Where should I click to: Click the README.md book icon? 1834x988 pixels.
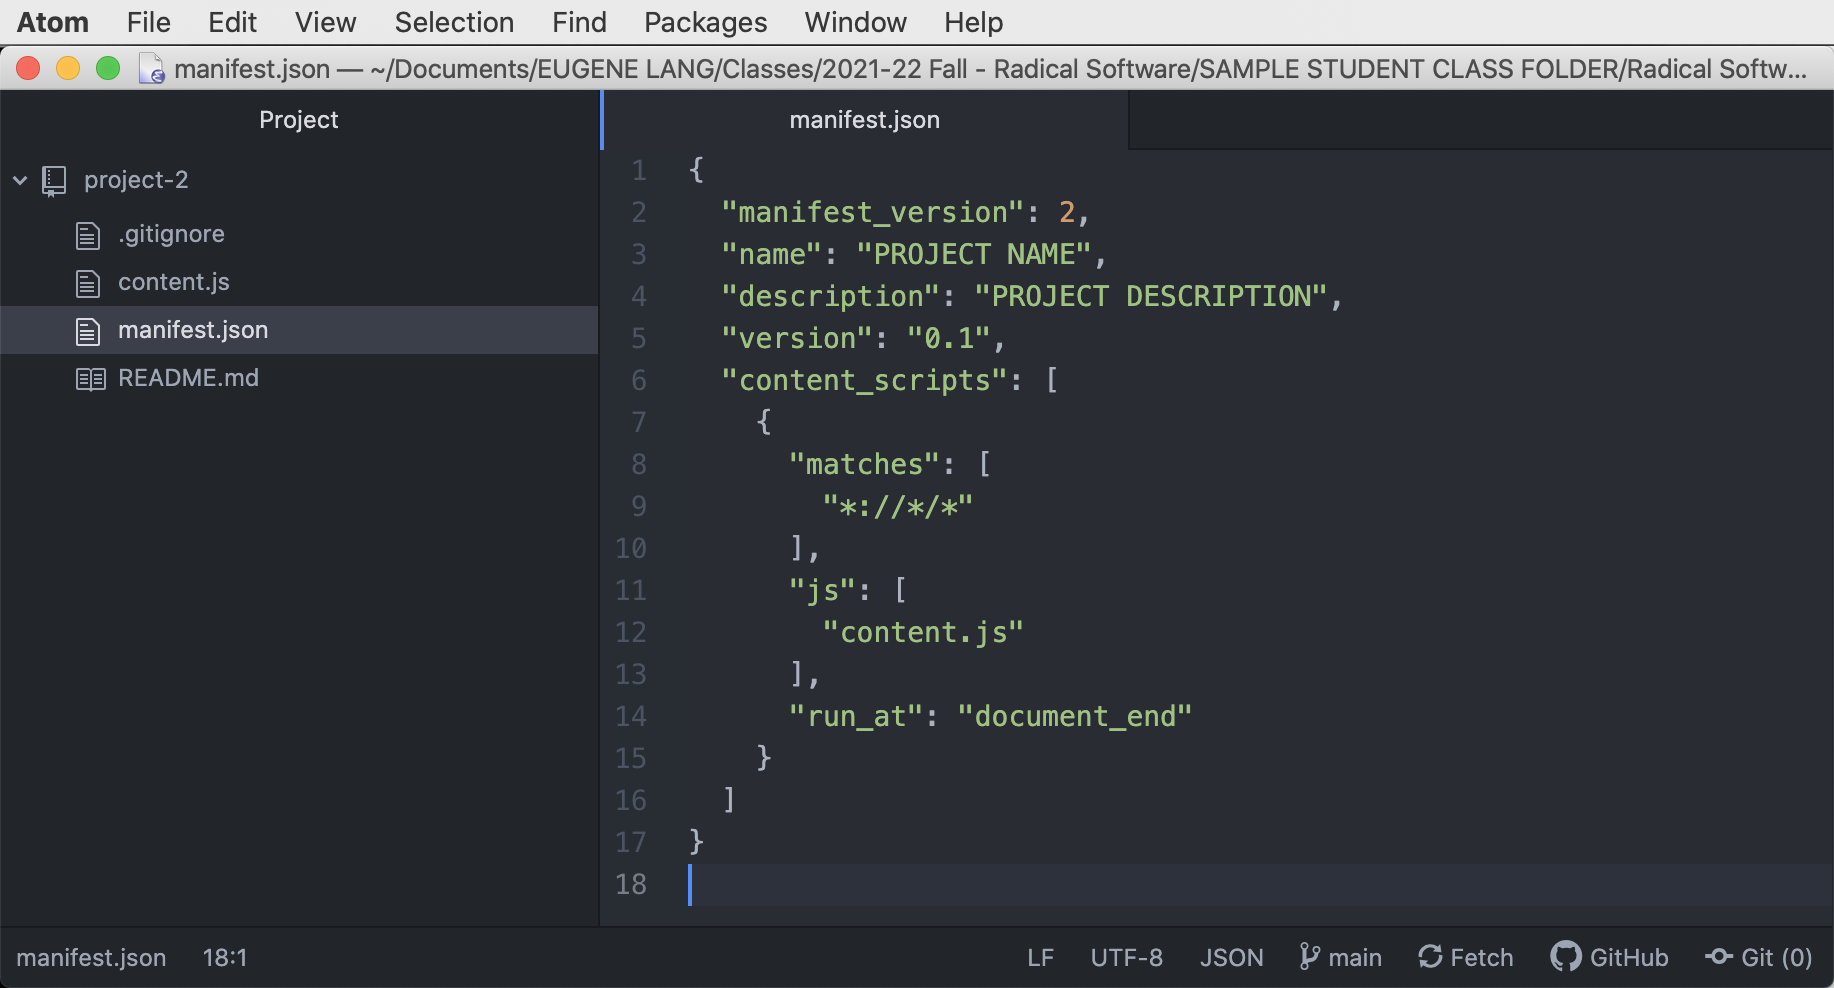[x=91, y=379]
